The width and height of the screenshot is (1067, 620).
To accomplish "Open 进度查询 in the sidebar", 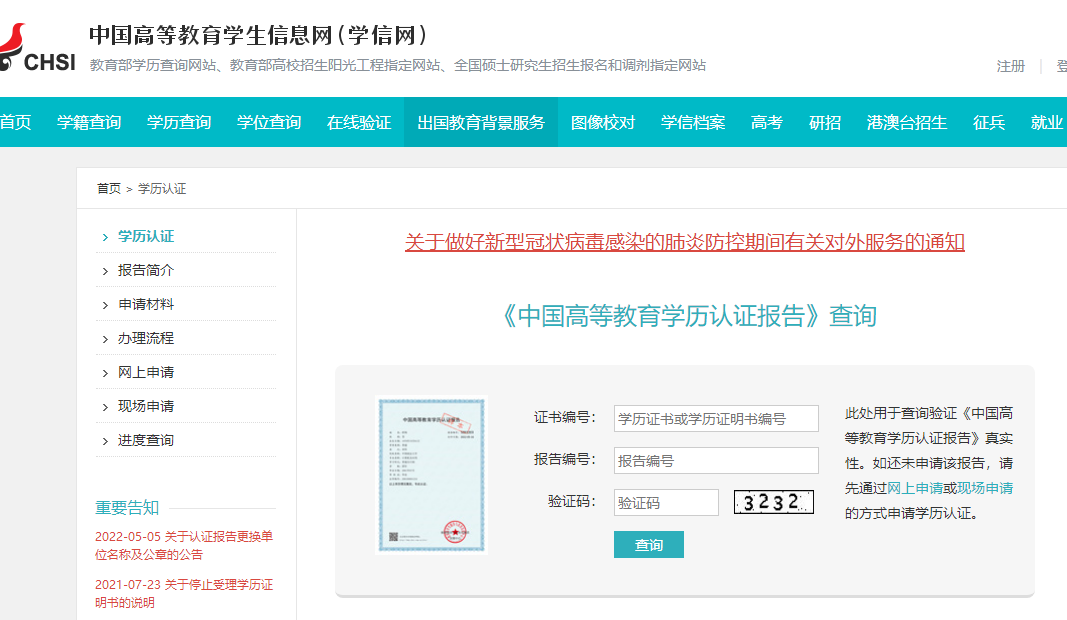I will [x=146, y=440].
